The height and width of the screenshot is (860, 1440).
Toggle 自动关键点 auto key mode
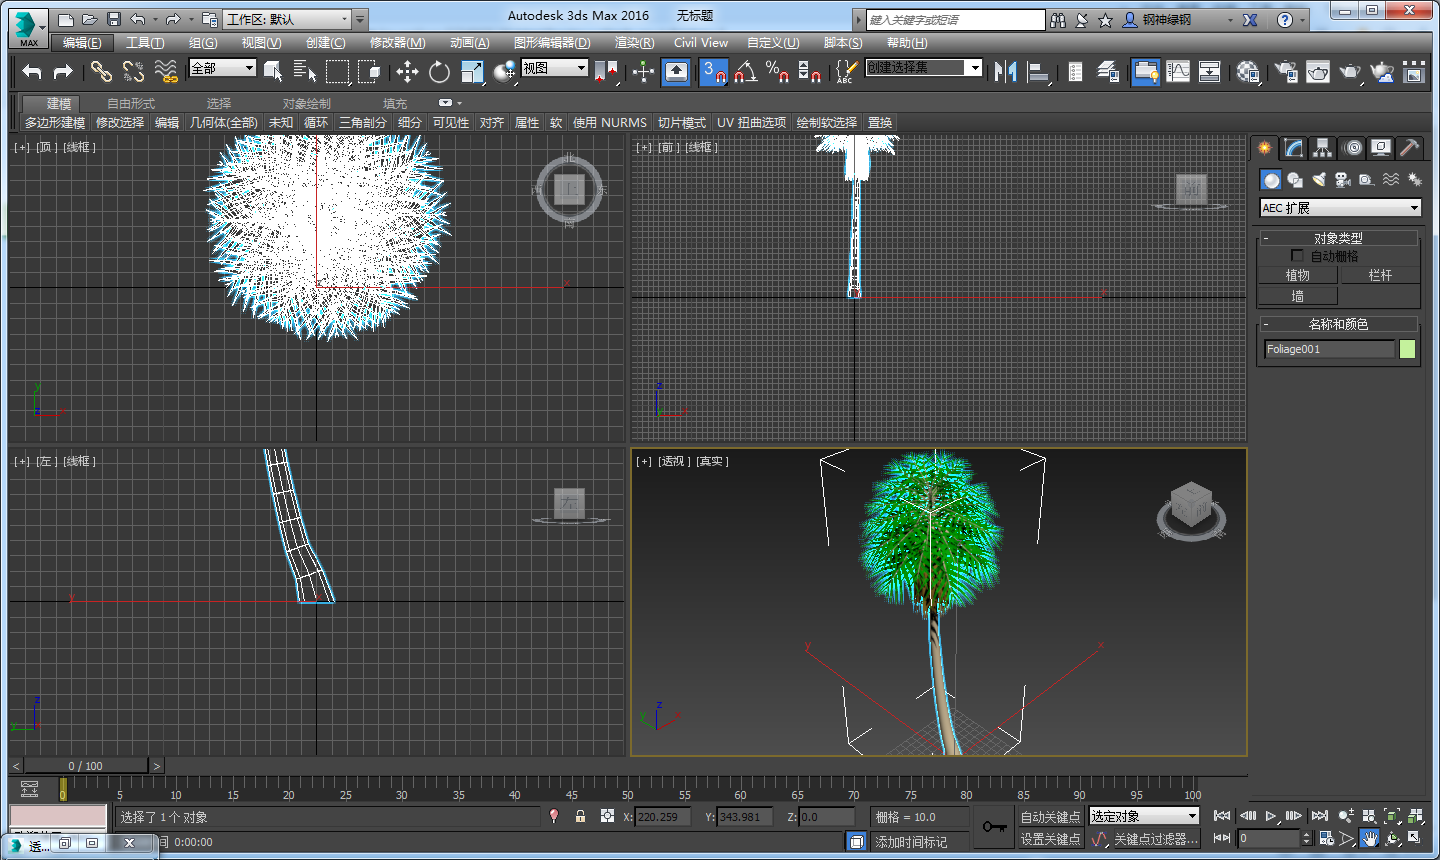(x=1050, y=816)
